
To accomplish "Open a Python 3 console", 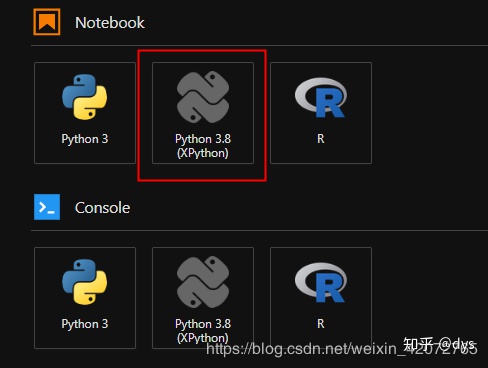I will coord(85,298).
